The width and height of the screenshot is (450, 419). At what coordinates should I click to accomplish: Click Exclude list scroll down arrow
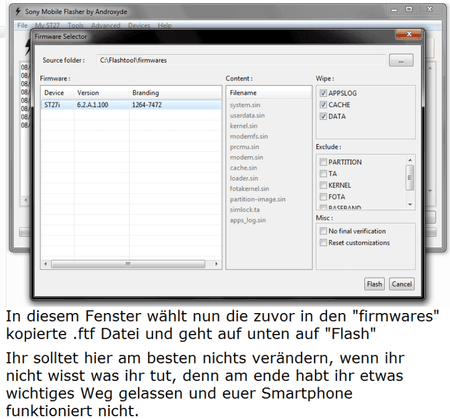(x=410, y=204)
